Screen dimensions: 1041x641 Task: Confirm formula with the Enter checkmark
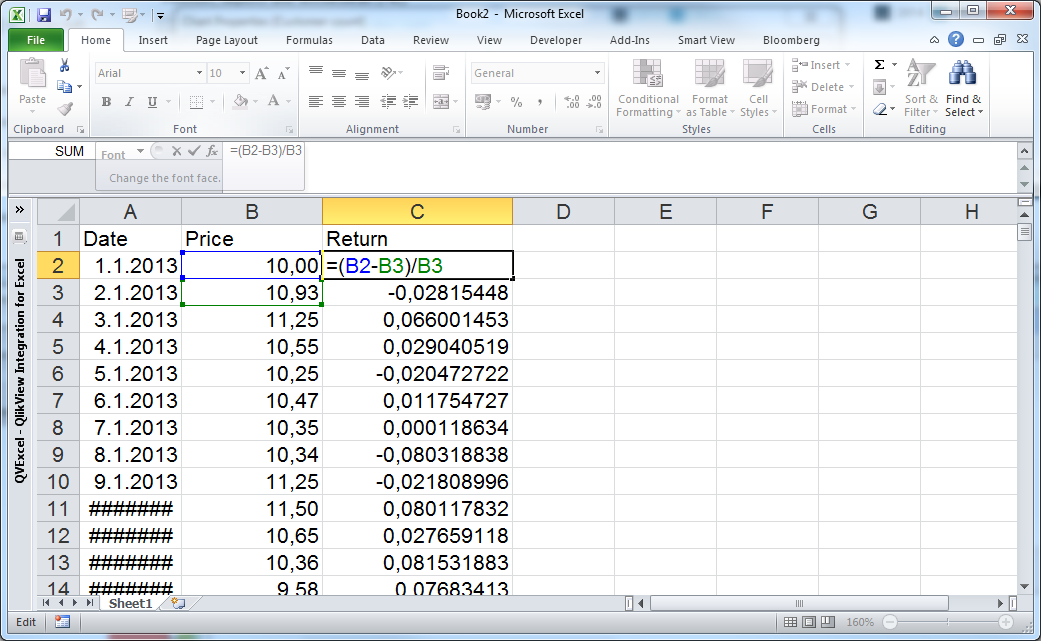tap(194, 152)
